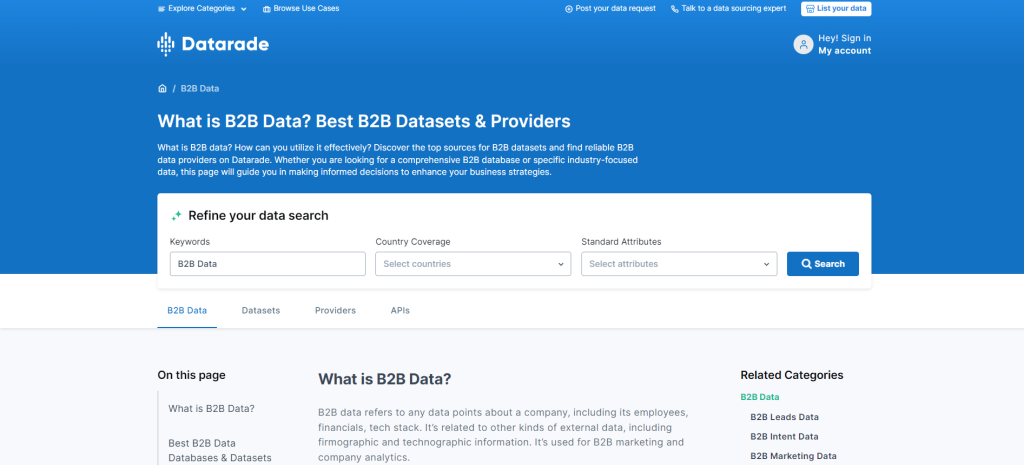Click the Datarade logo
The image size is (1024, 465).
[213, 44]
